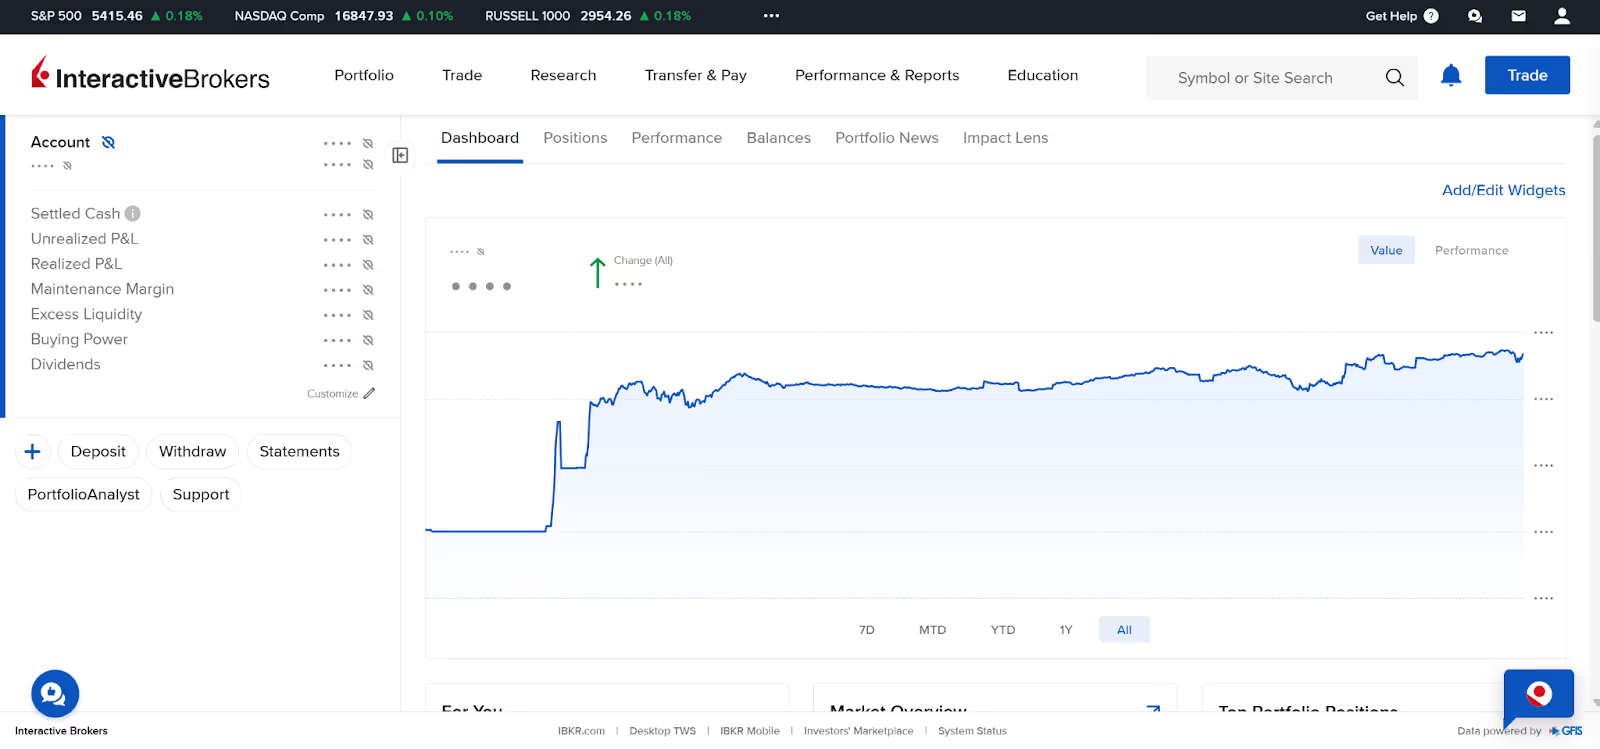
Task: Click the Customize link
Action: [333, 394]
